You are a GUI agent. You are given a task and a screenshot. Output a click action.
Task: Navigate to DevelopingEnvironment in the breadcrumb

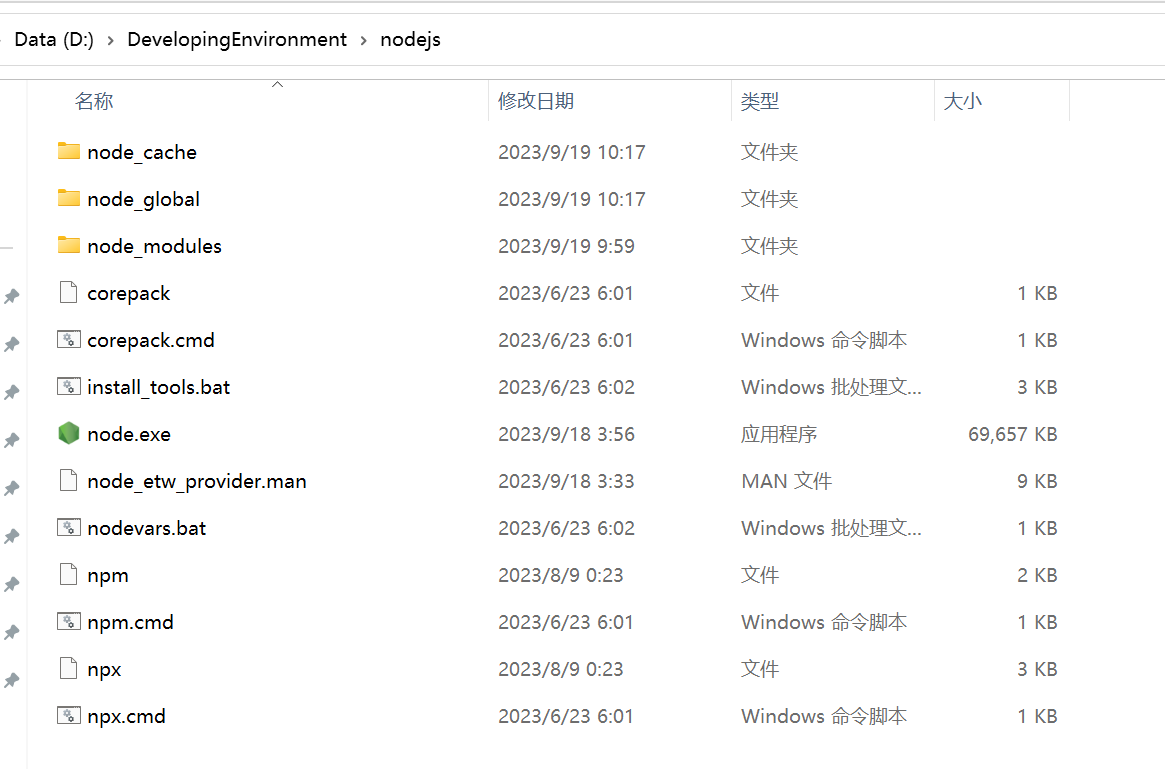click(x=237, y=40)
